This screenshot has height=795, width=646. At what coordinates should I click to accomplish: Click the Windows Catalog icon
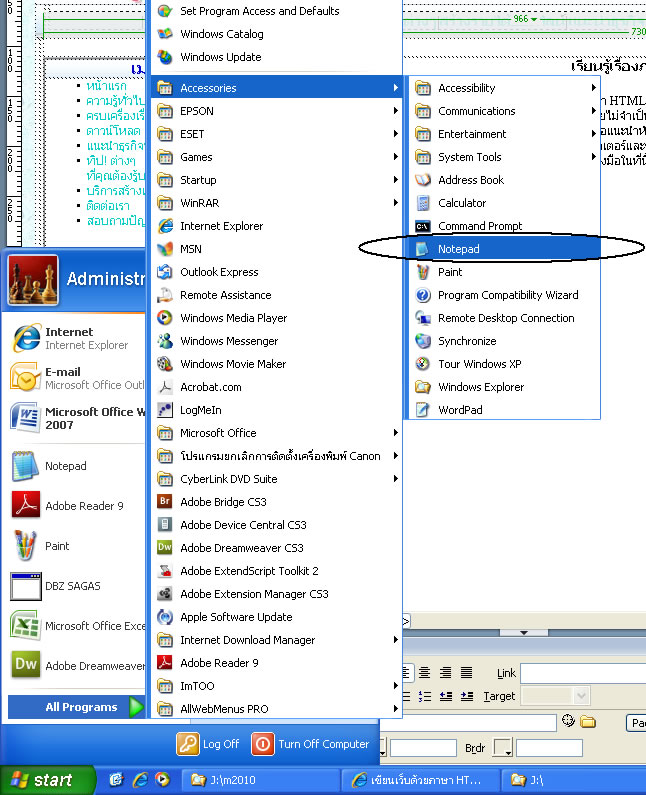pyautogui.click(x=165, y=34)
